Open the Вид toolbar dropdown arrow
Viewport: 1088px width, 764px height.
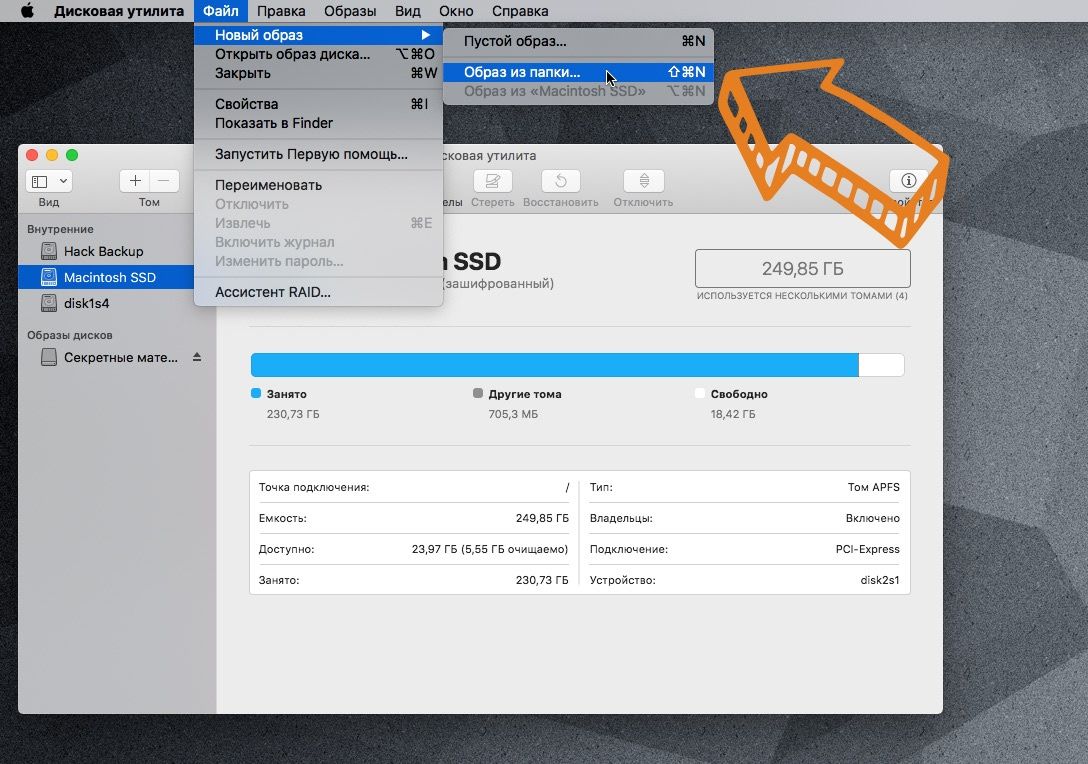click(63, 181)
